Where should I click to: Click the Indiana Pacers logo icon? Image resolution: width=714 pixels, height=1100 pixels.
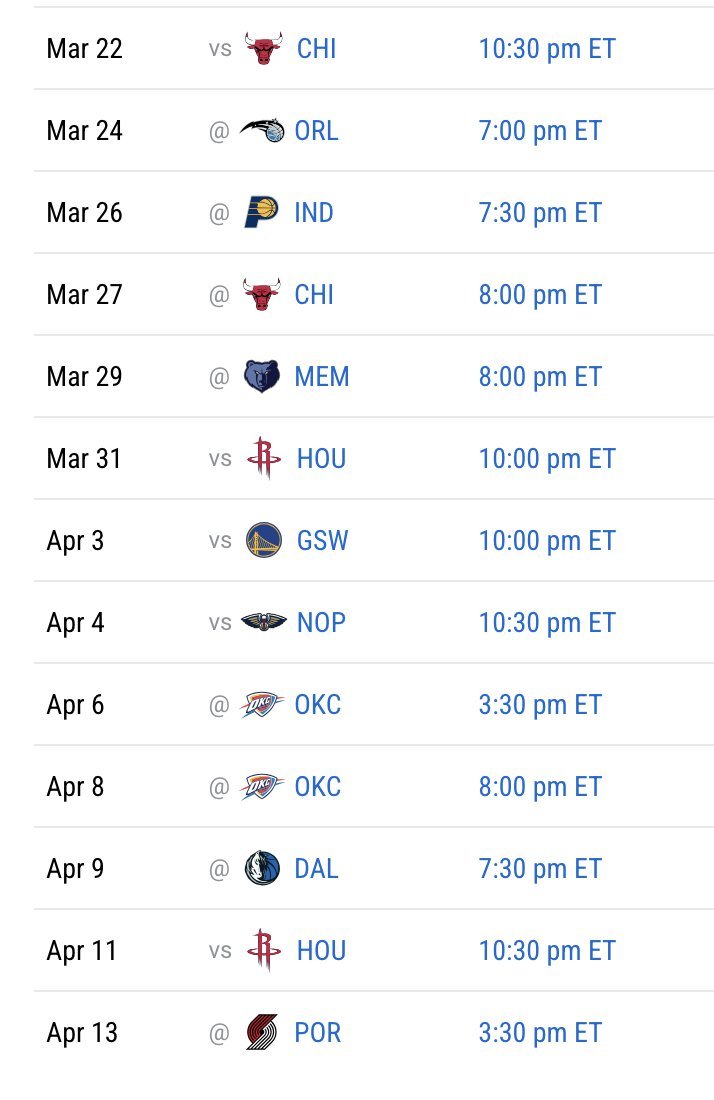[x=262, y=213]
